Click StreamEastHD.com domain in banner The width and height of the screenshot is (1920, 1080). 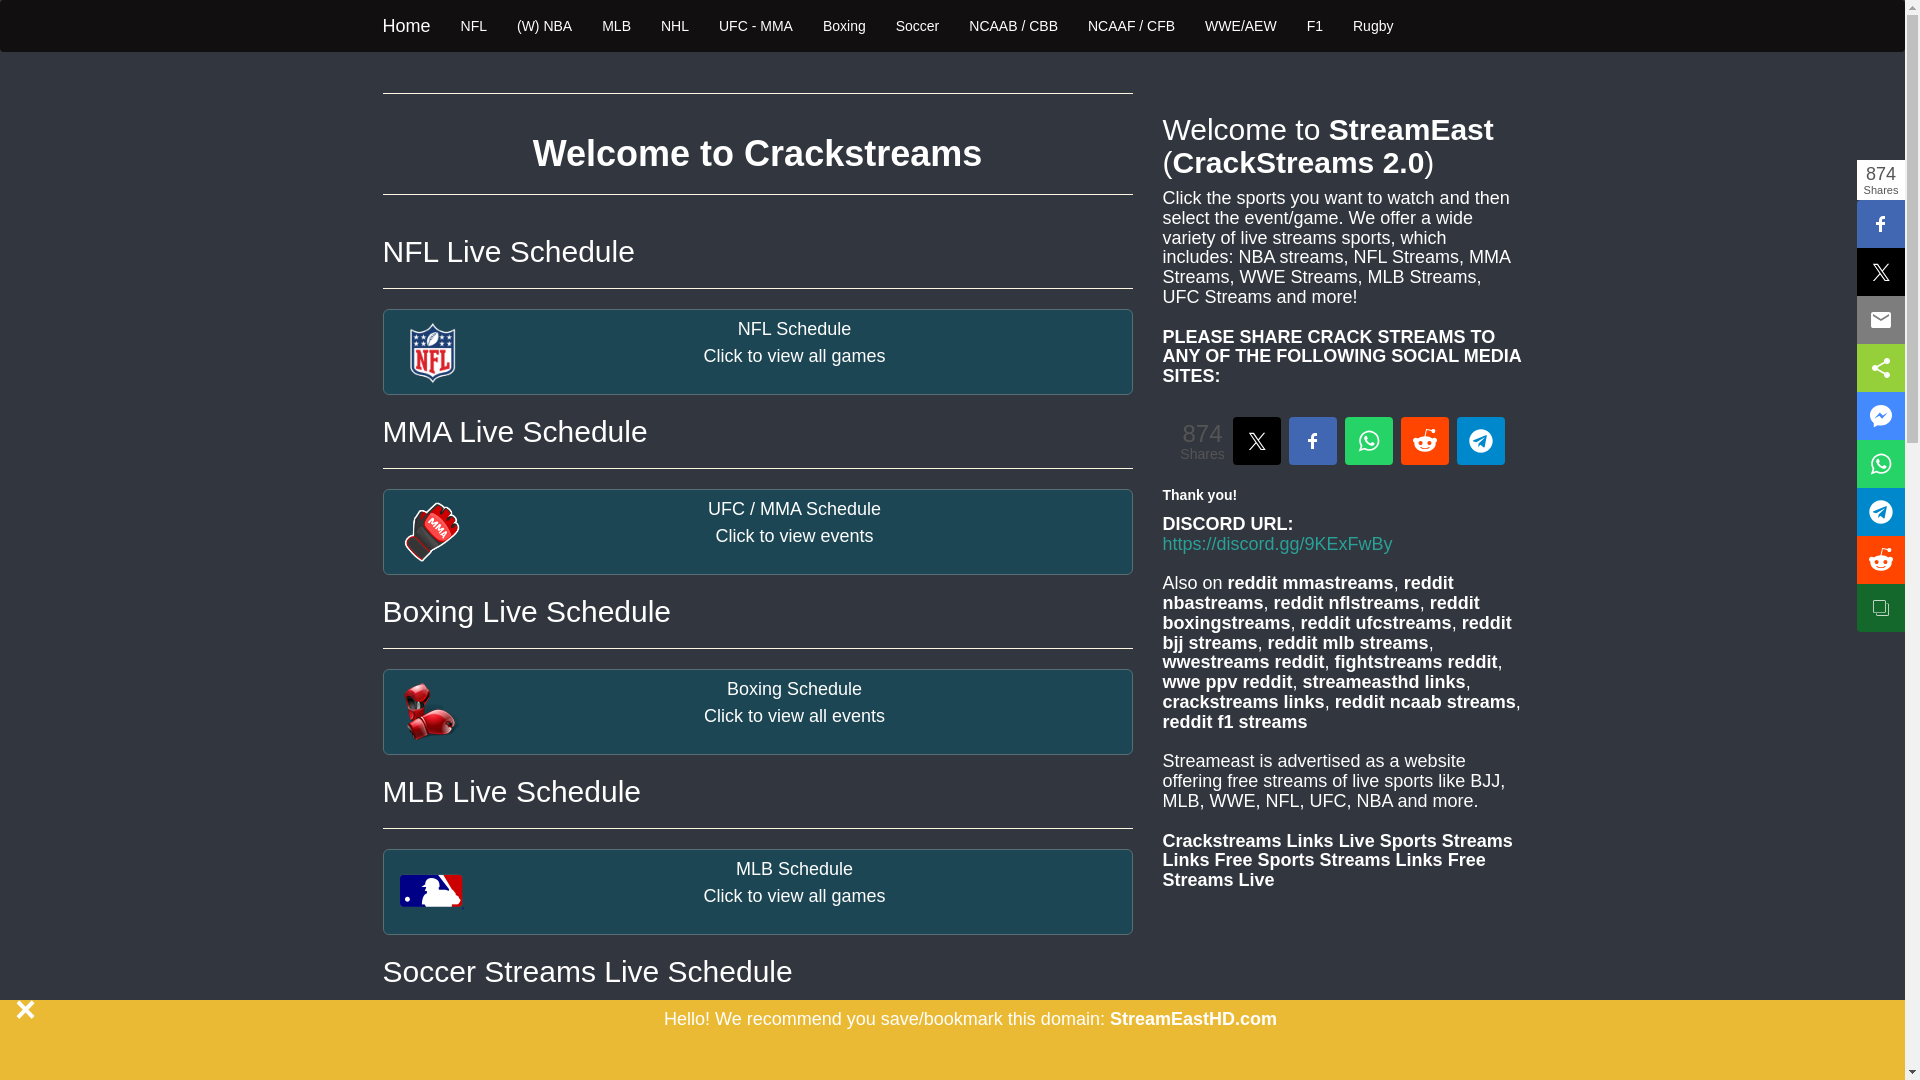(x=1193, y=1019)
